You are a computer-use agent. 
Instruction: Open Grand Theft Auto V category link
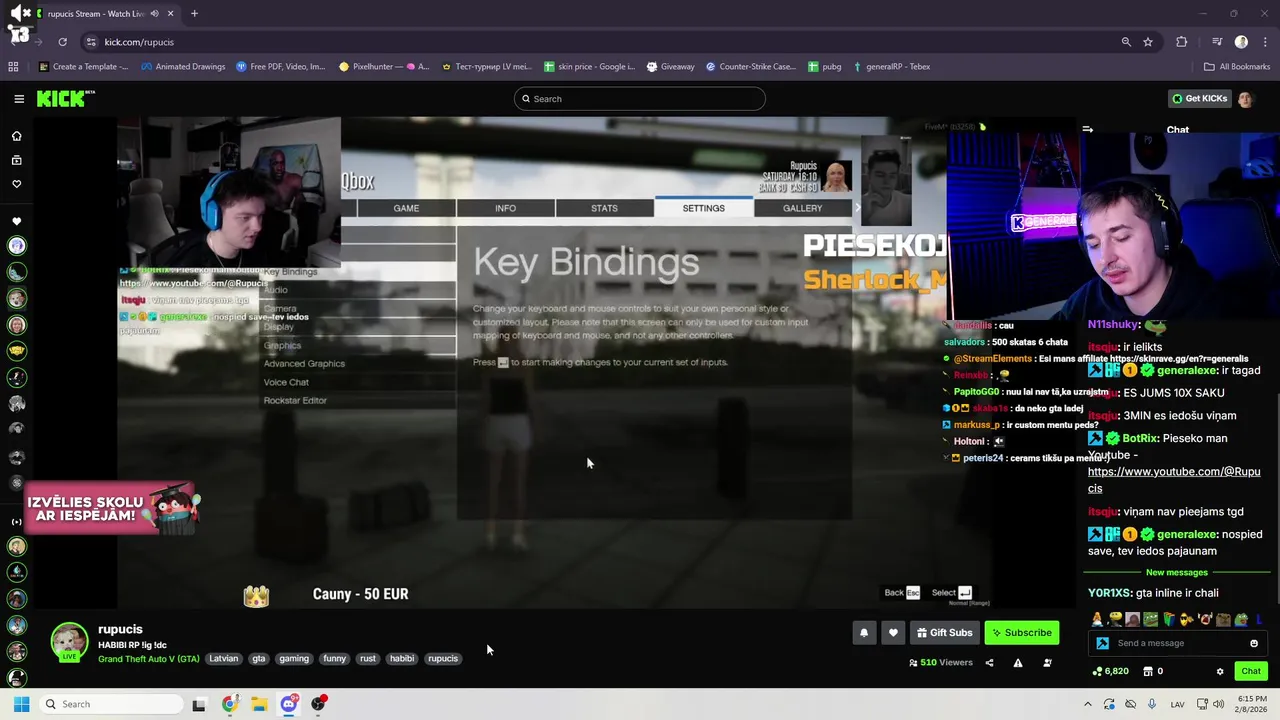(149, 659)
